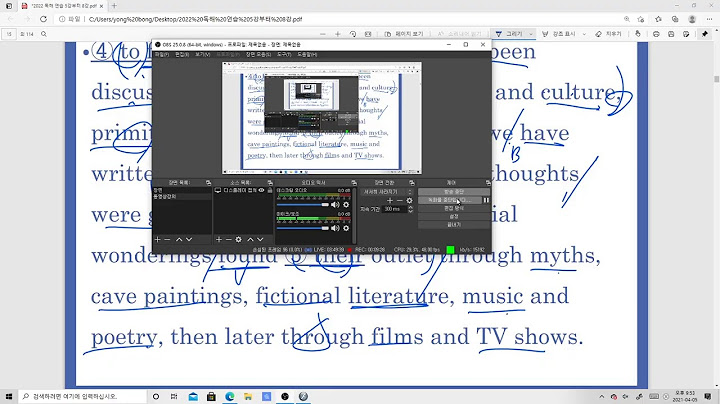The width and height of the screenshot is (720, 404).
Task: Pin the PDF toolbar
Action: pos(705,34)
